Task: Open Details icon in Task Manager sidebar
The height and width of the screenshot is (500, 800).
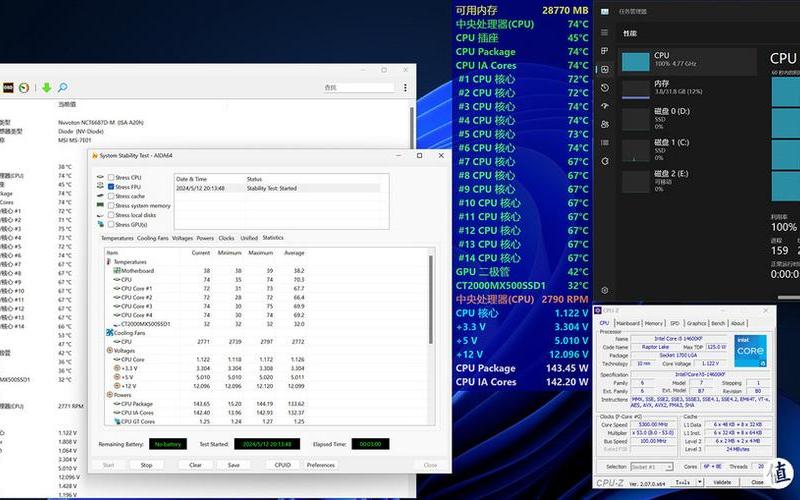Action: click(x=605, y=142)
